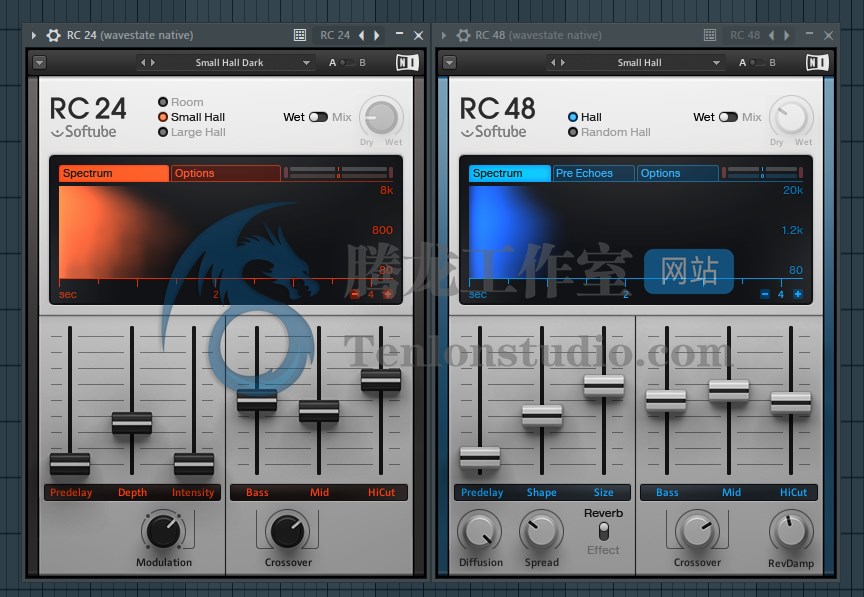Click the RC 48 level meter display
This screenshot has width=864, height=597.
tap(762, 173)
